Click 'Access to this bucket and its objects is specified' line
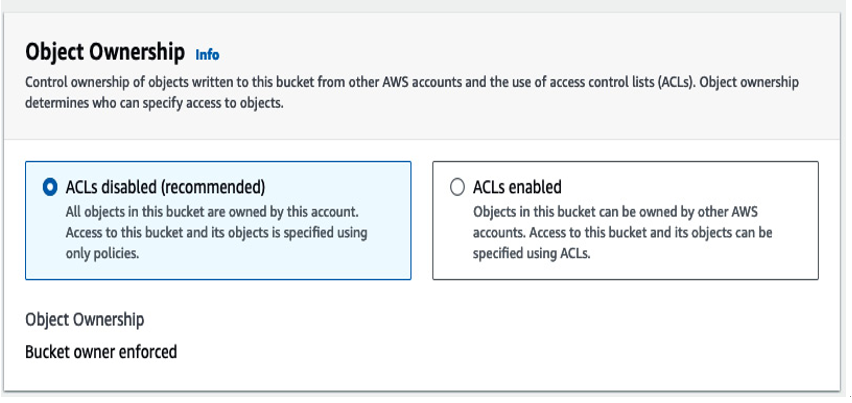 (x=216, y=233)
